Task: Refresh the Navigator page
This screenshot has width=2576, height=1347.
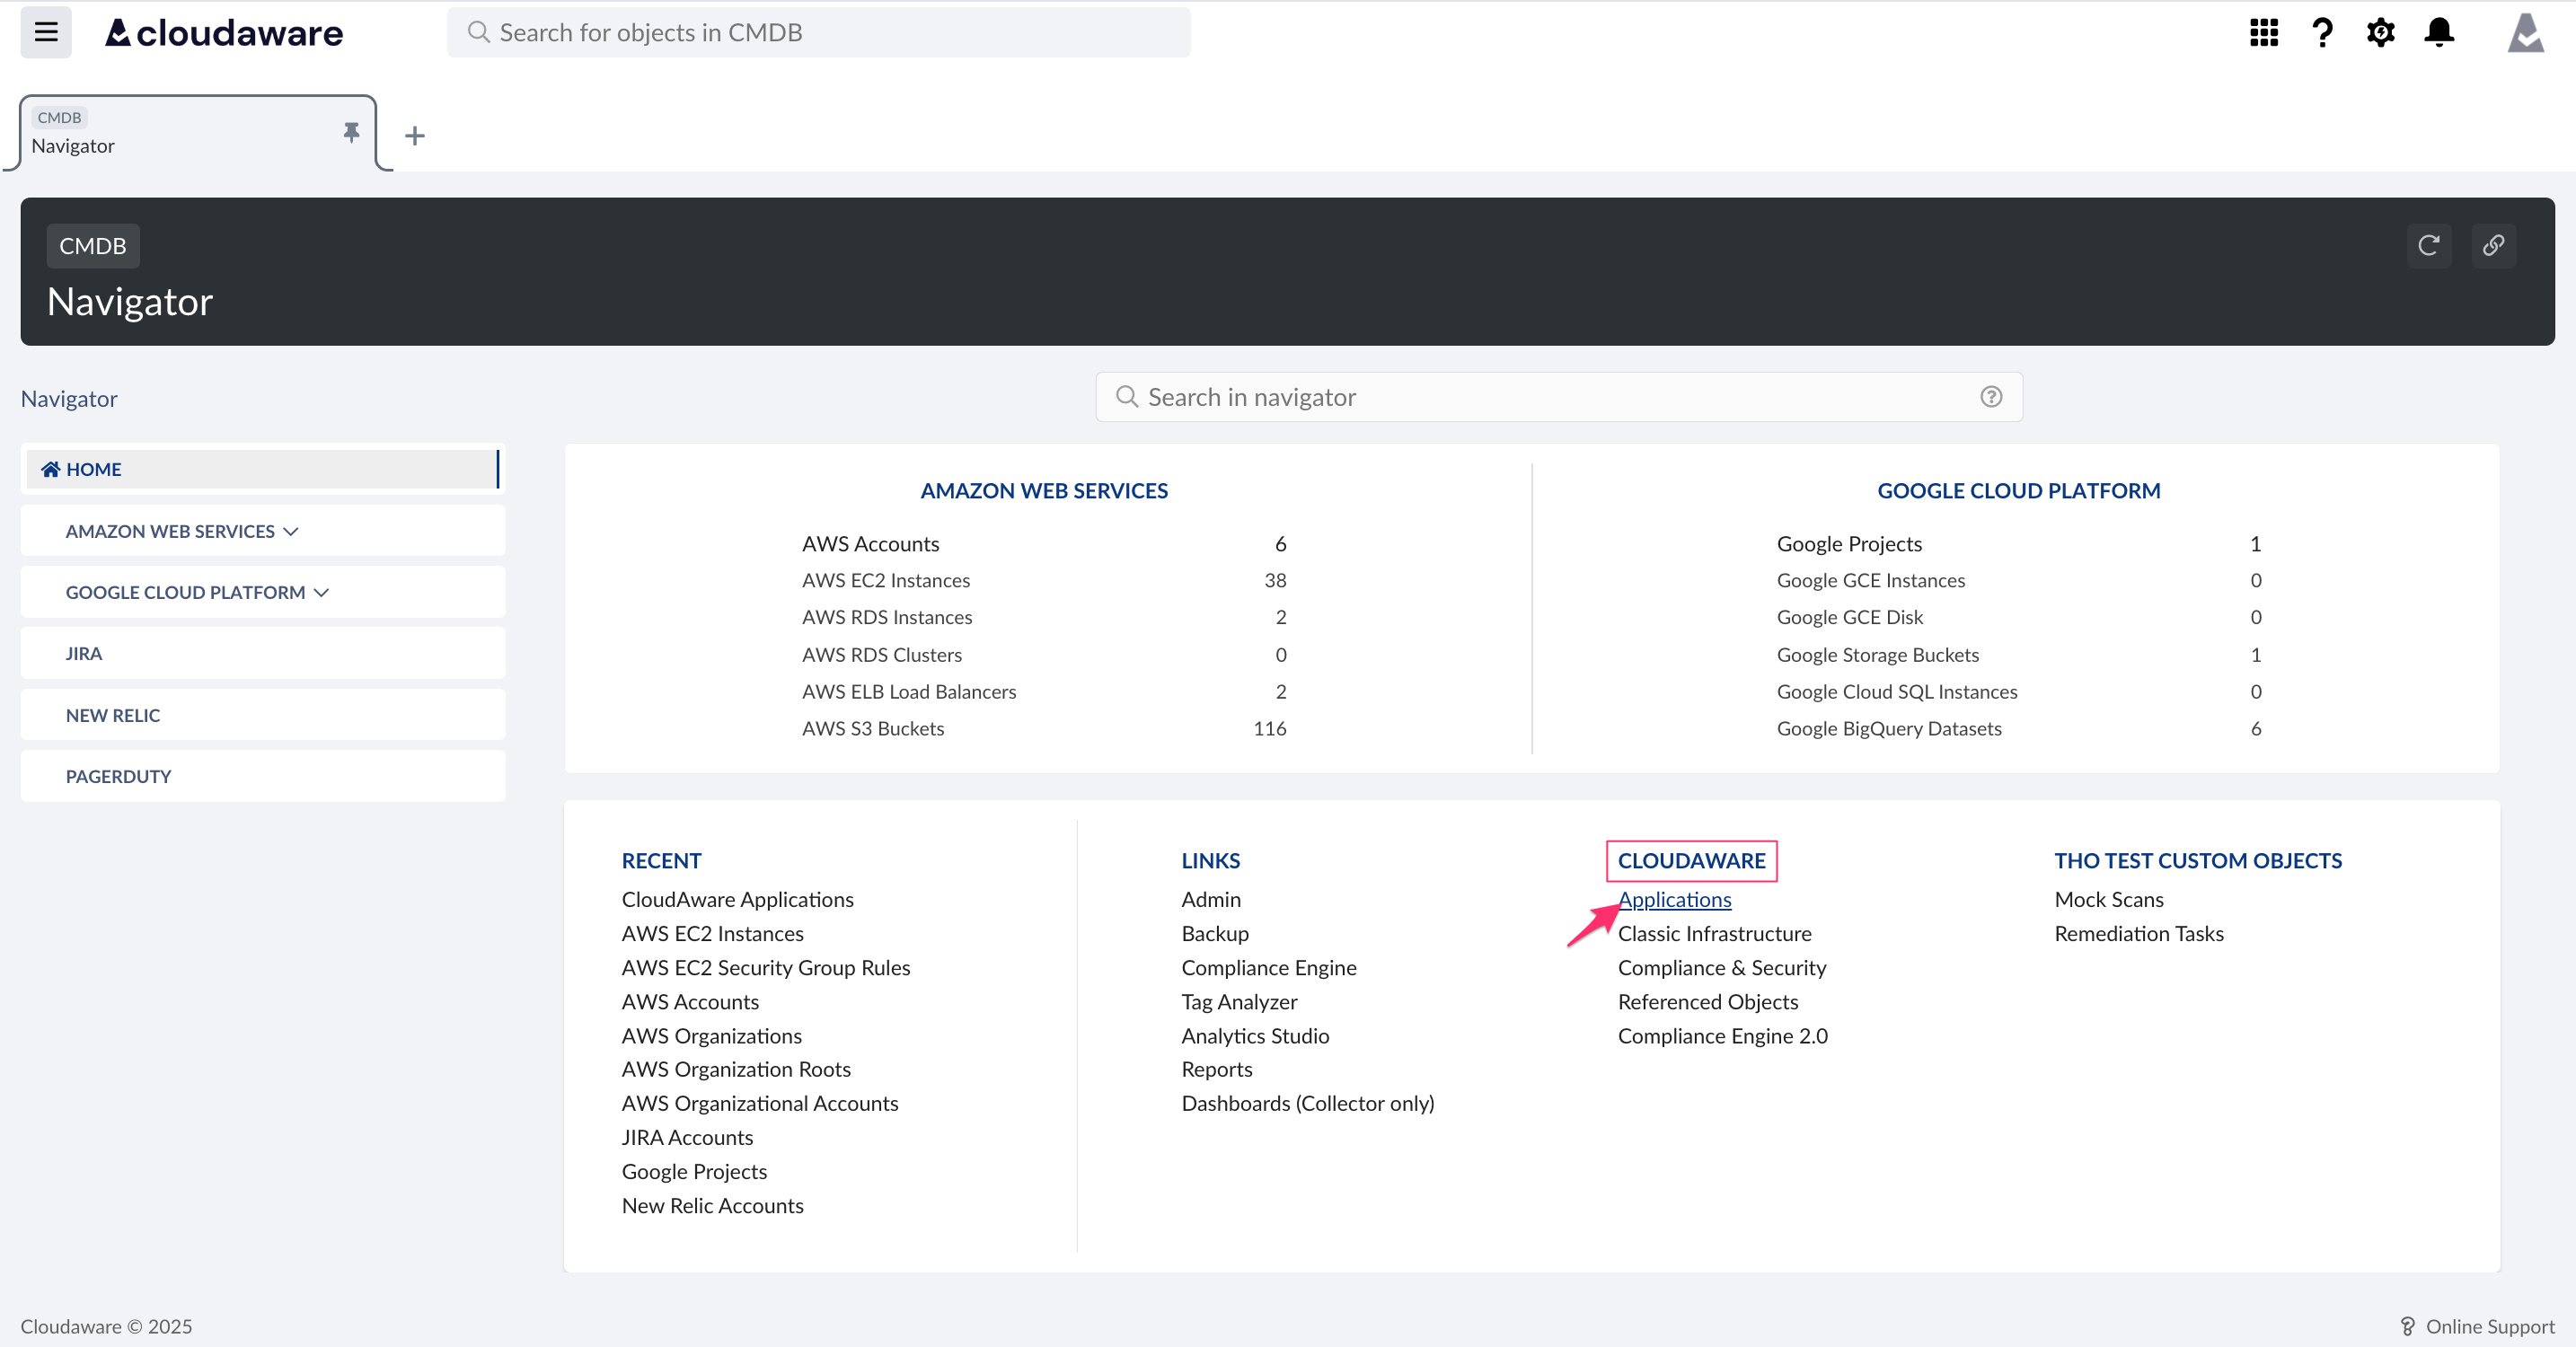Action: click(x=2429, y=246)
